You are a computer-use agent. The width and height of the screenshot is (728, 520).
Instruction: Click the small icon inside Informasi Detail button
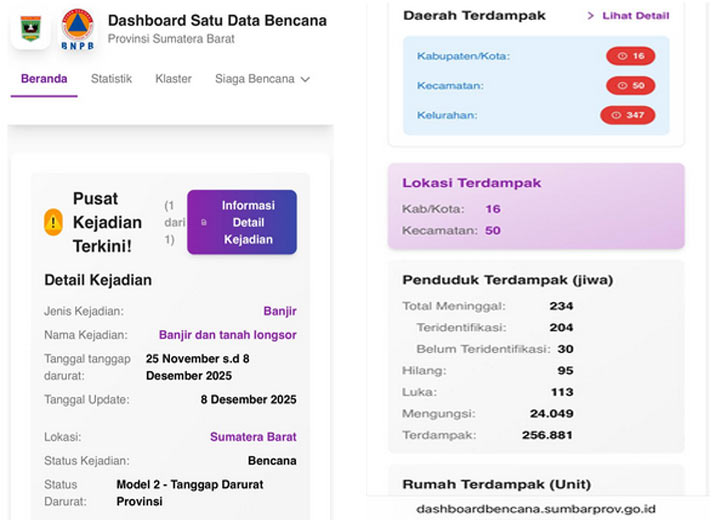[204, 222]
